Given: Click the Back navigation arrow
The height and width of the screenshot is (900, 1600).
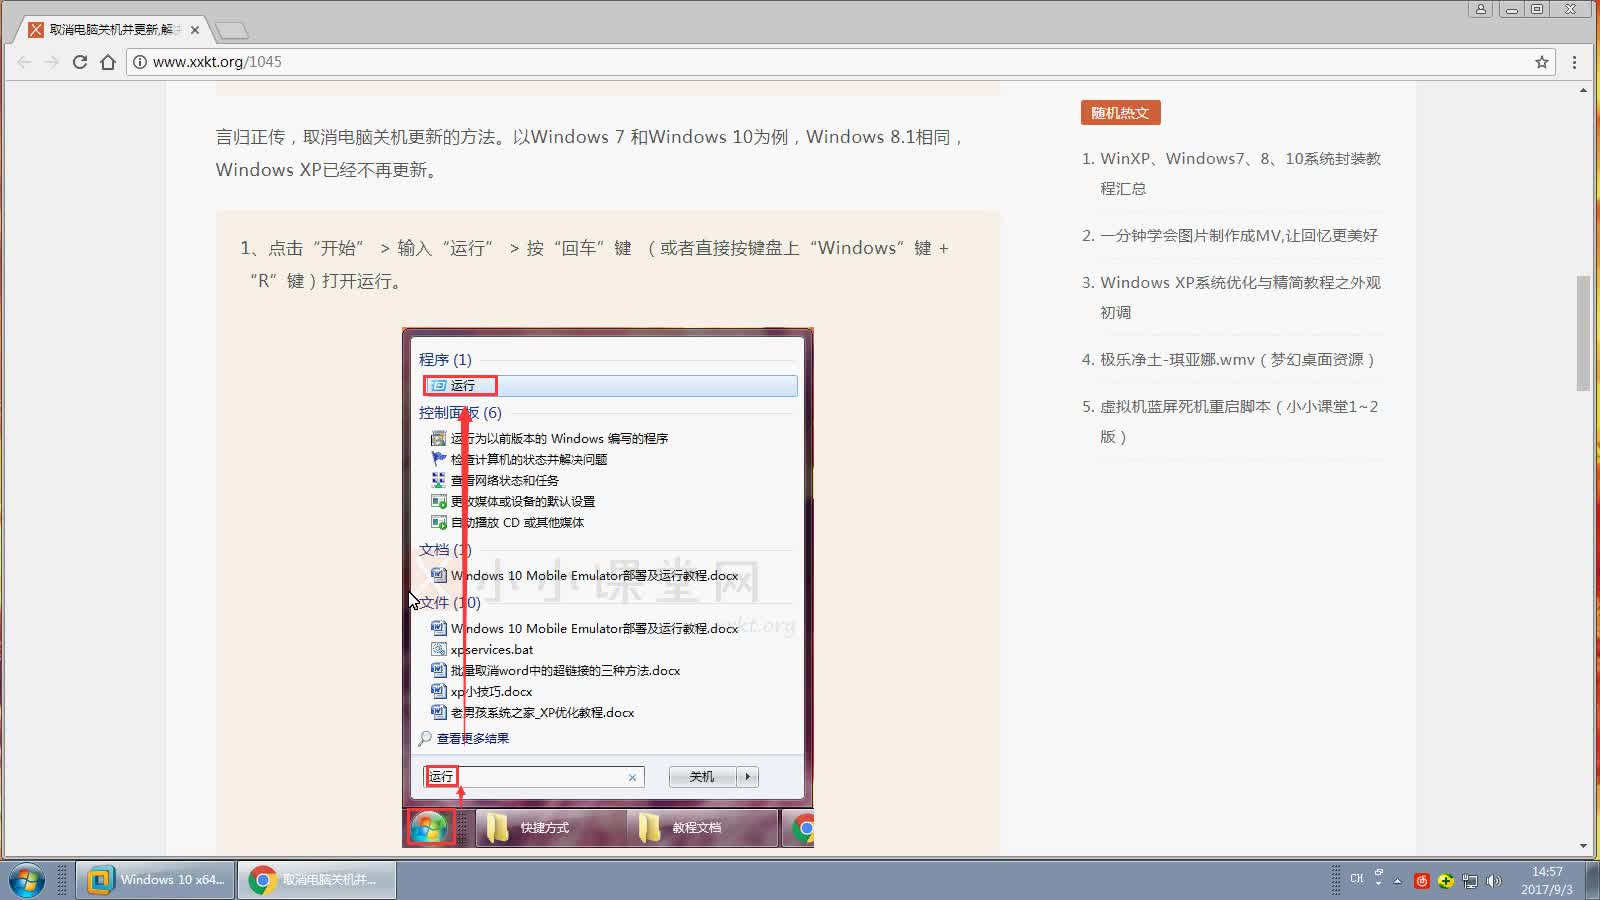Looking at the screenshot, I should click(23, 61).
